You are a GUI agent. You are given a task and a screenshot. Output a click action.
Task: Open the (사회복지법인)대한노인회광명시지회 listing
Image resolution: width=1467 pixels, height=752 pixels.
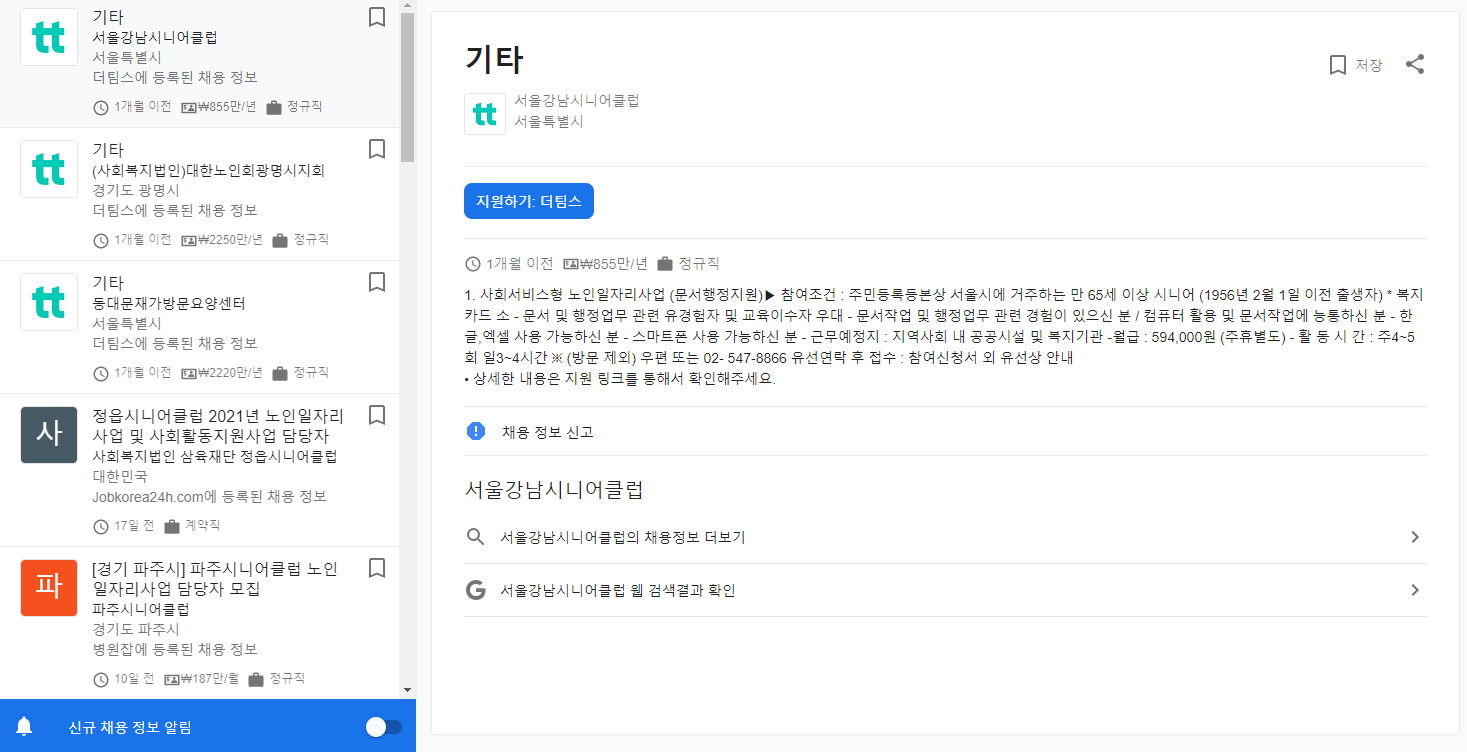pos(200,194)
